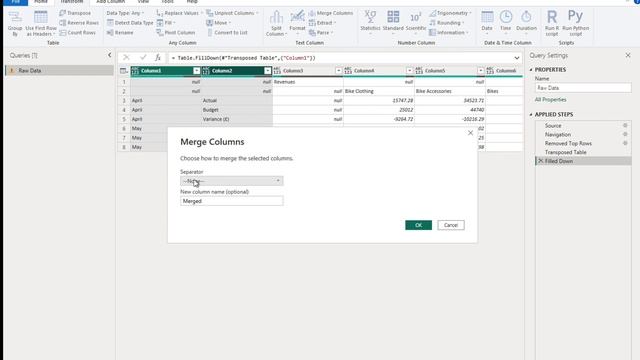Open the File tab
Viewport: 640px width, 360px height.
pyautogui.click(x=16, y=2)
